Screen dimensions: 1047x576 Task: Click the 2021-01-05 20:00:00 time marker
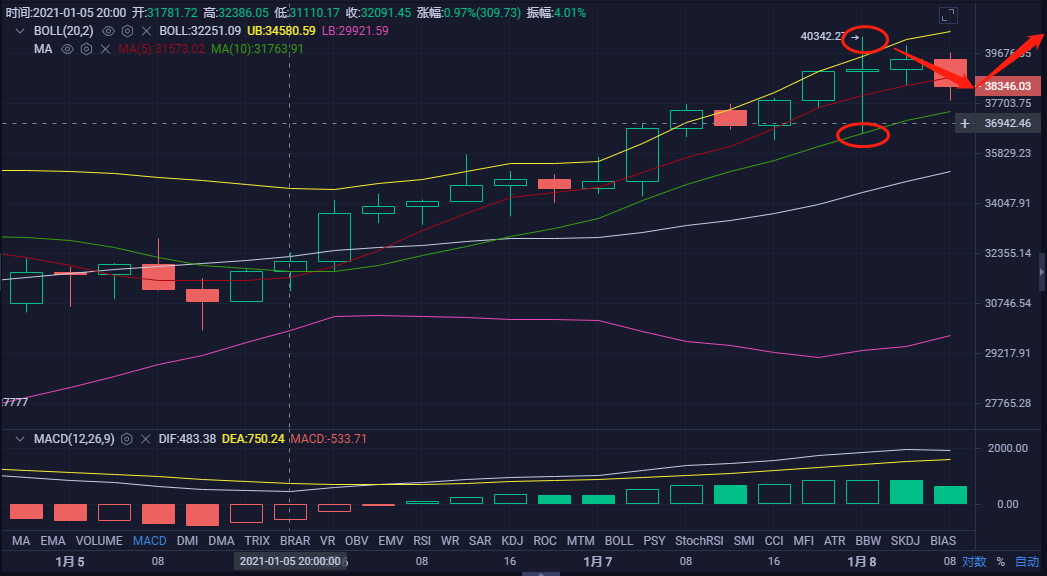pyautogui.click(x=290, y=561)
